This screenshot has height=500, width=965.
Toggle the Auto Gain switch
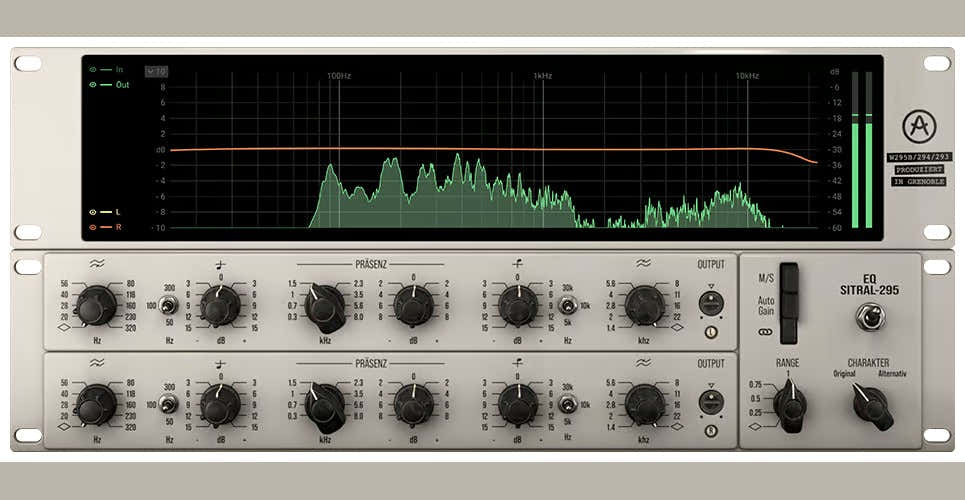(789, 305)
